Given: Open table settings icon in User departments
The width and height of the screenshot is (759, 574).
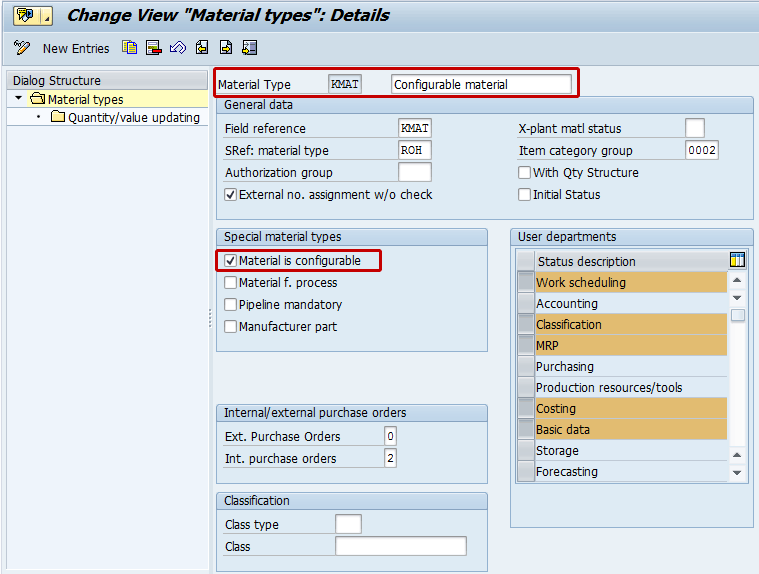Looking at the screenshot, I should tap(738, 261).
